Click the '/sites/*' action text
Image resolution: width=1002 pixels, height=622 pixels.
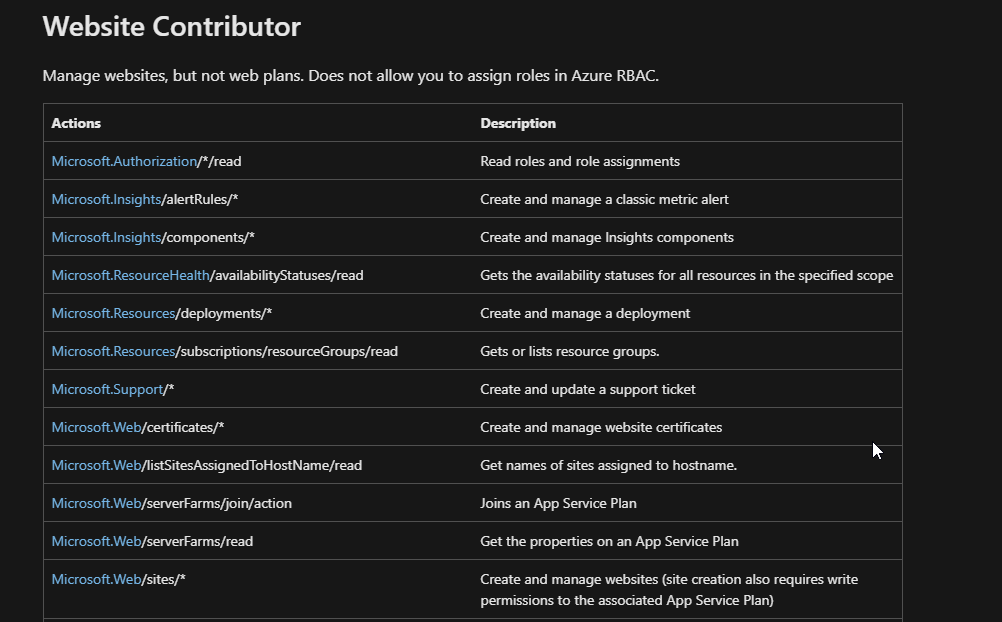163,579
